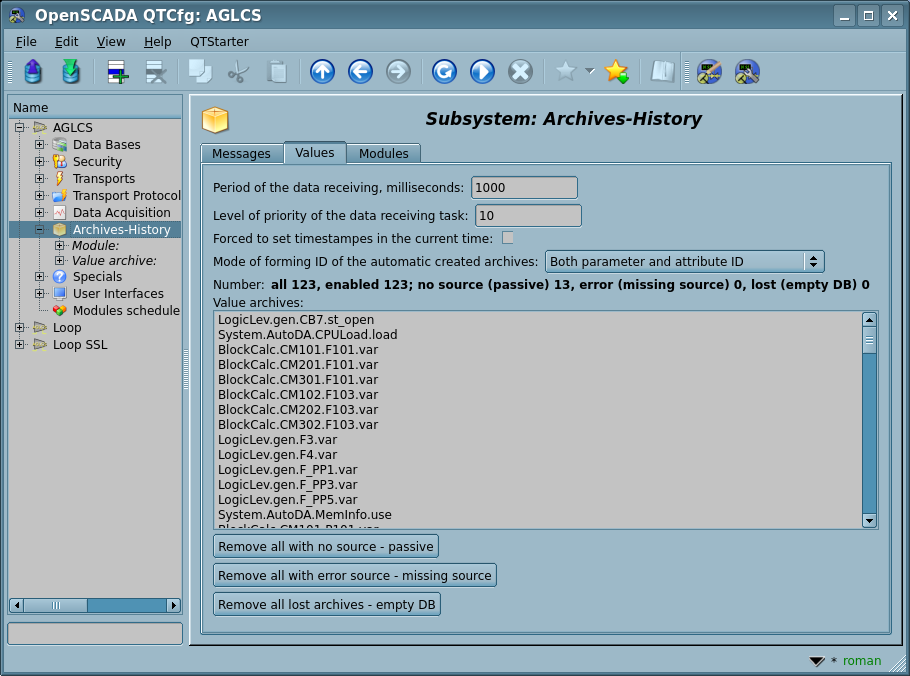Start cyclic refresh with the play icon

[482, 72]
